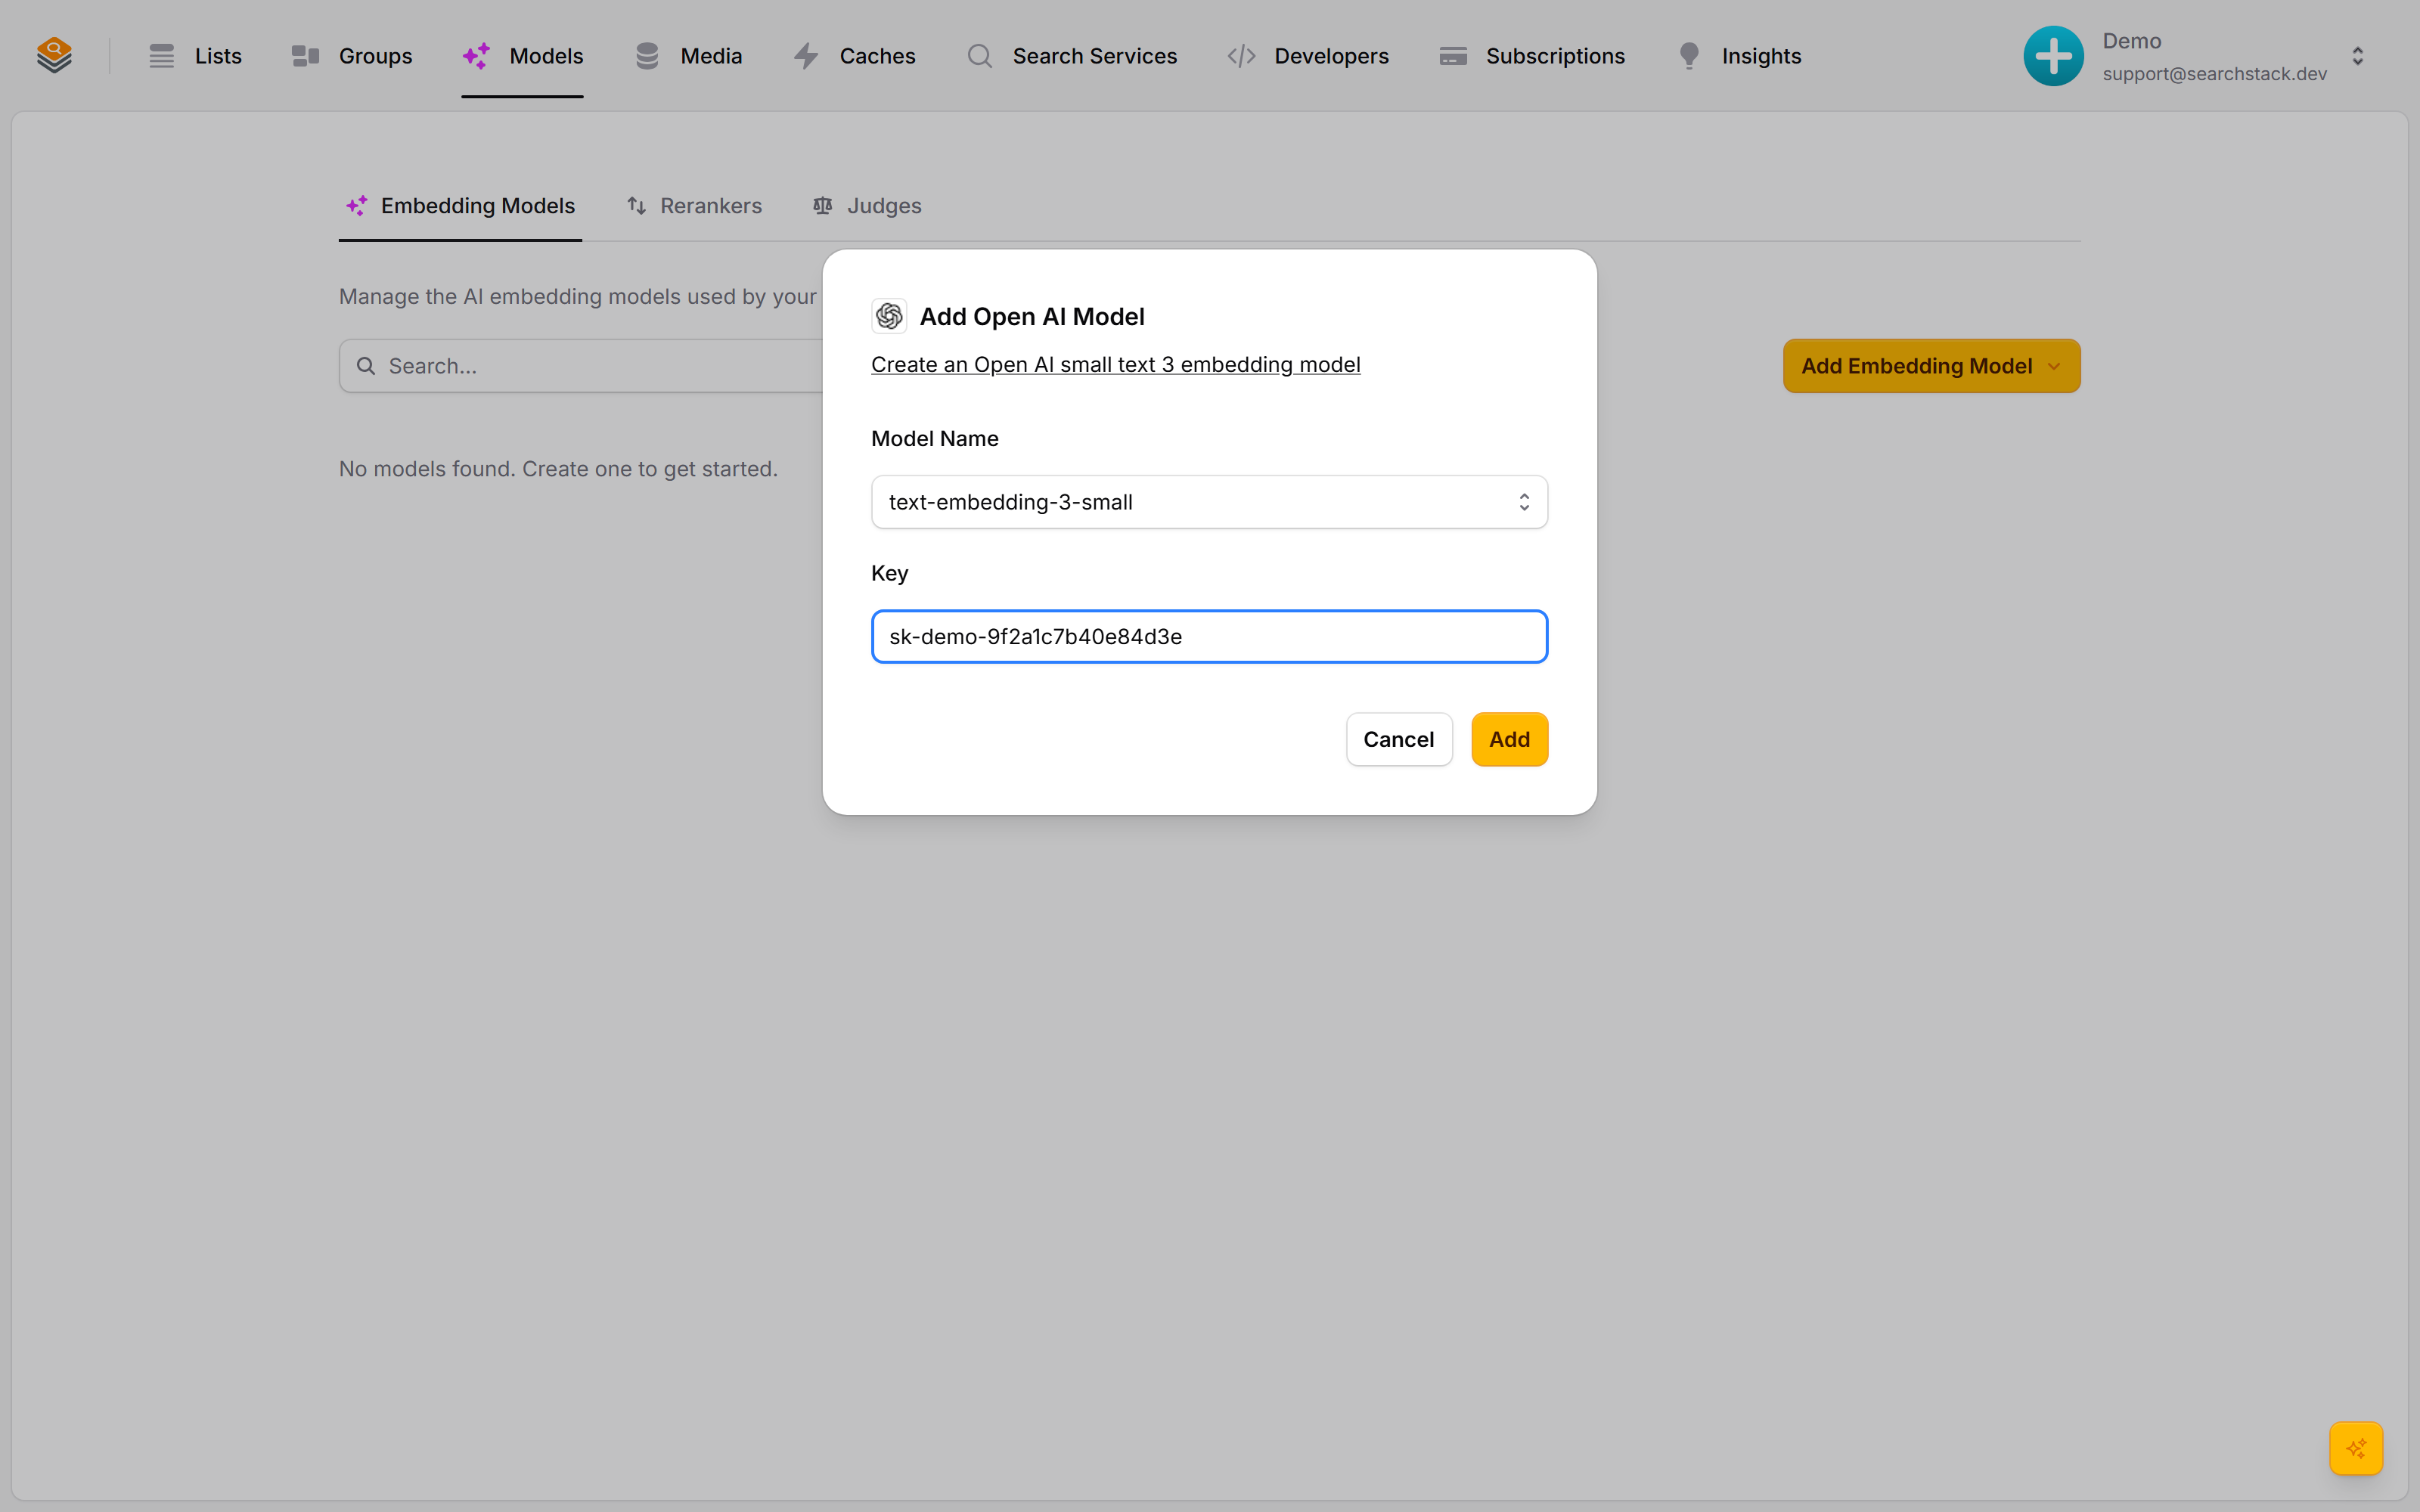Click the No models found message
Image resolution: width=2420 pixels, height=1512 pixels.
click(x=558, y=469)
